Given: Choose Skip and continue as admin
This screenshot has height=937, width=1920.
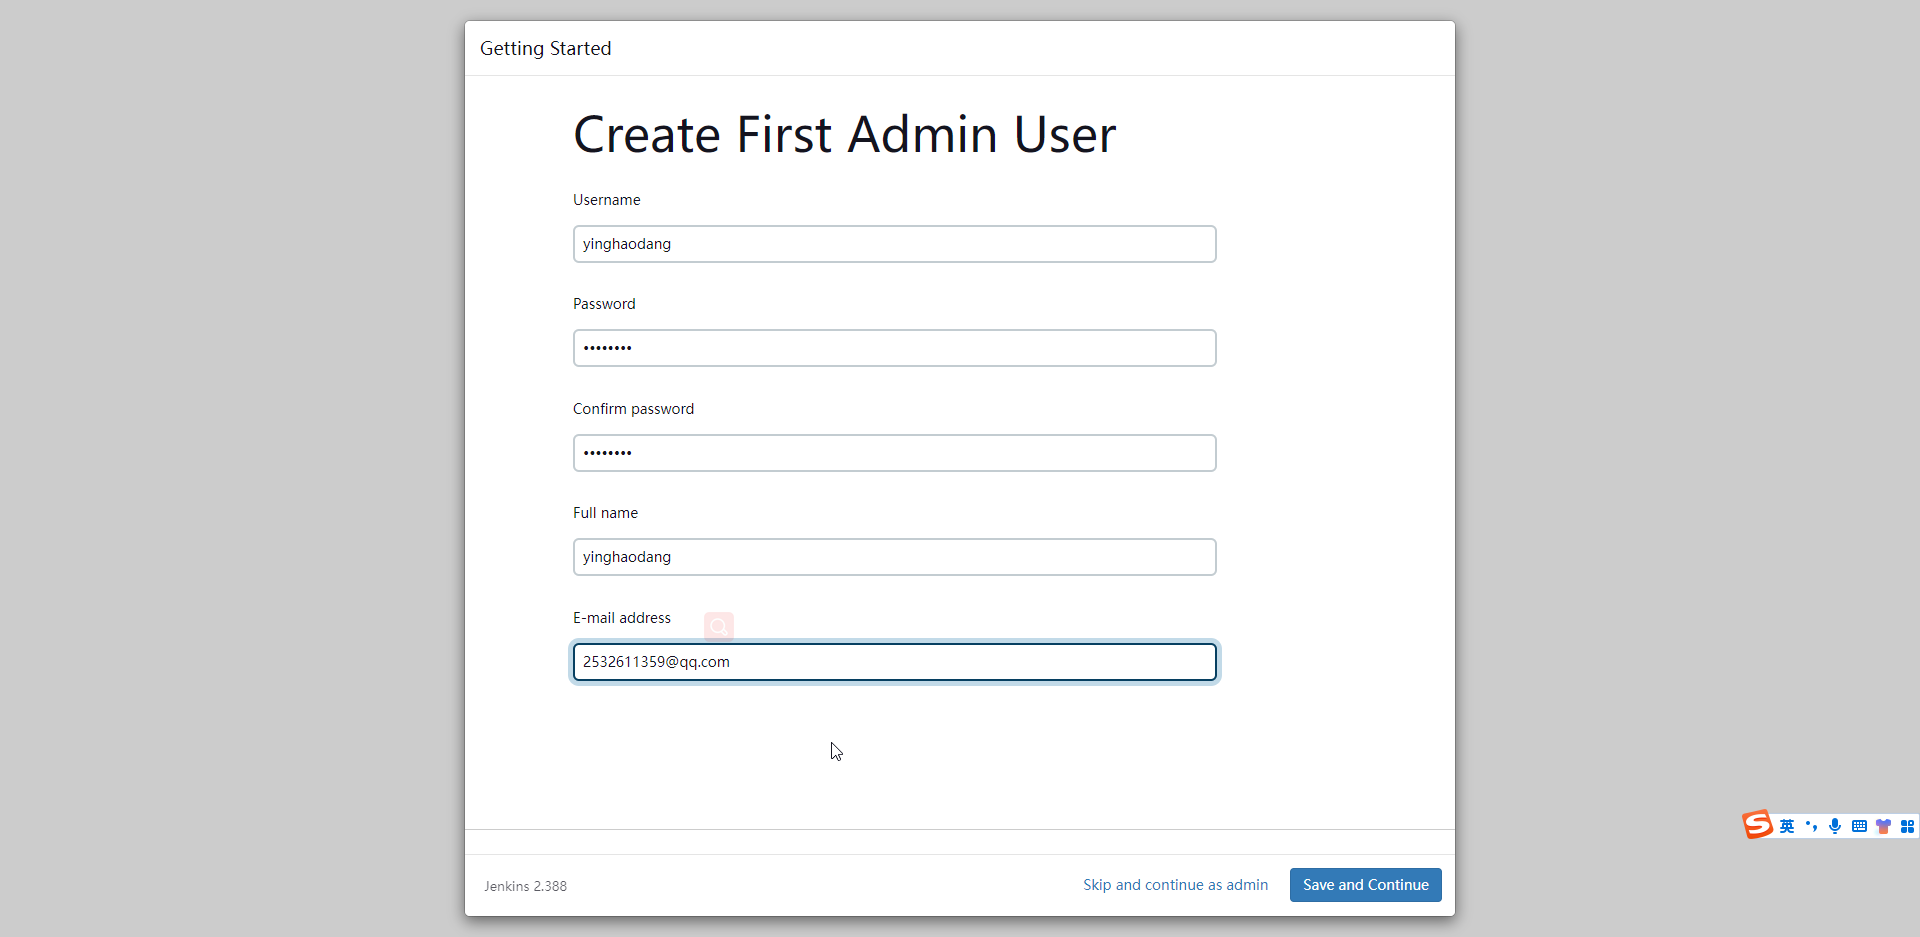Looking at the screenshot, I should (x=1175, y=885).
